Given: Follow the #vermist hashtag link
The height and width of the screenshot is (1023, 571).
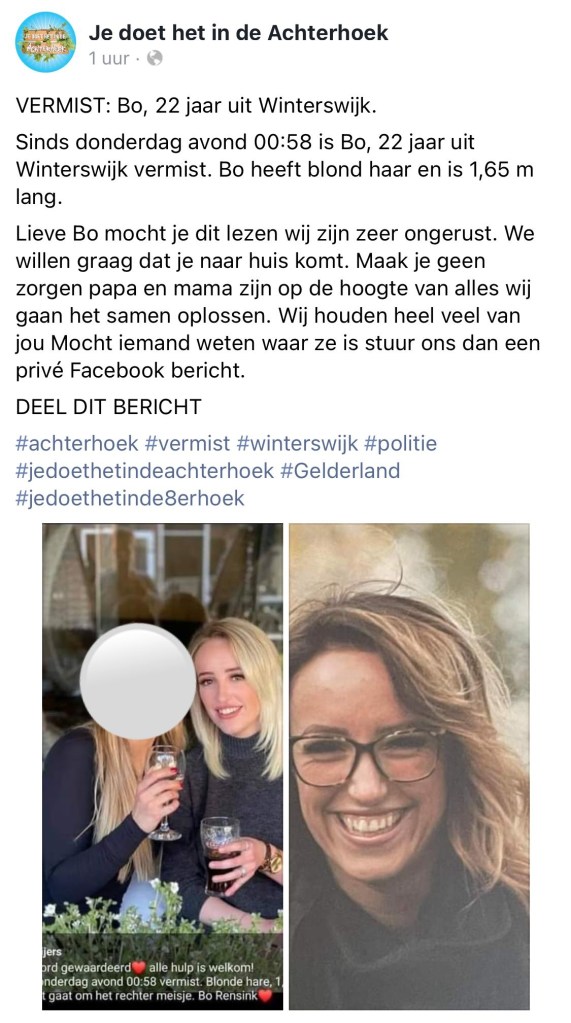Looking at the screenshot, I should coord(187,444).
